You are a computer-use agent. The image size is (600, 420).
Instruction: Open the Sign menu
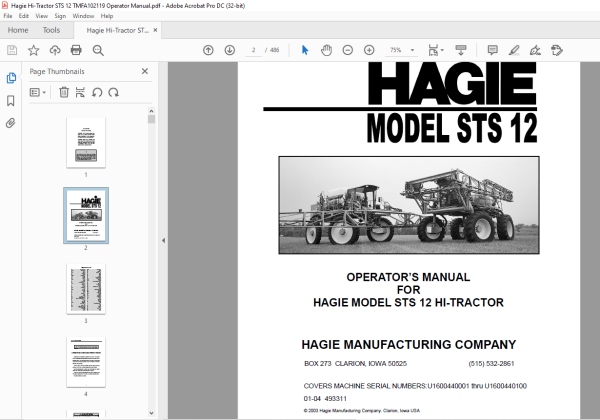coord(60,16)
